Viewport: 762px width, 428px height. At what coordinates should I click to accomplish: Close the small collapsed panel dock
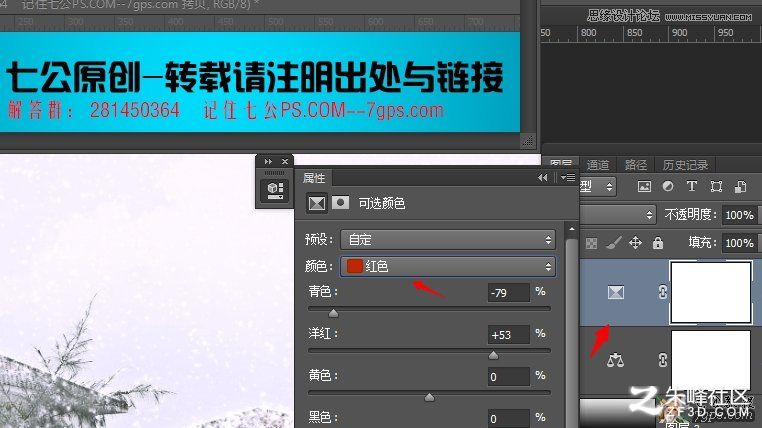pyautogui.click(x=285, y=161)
